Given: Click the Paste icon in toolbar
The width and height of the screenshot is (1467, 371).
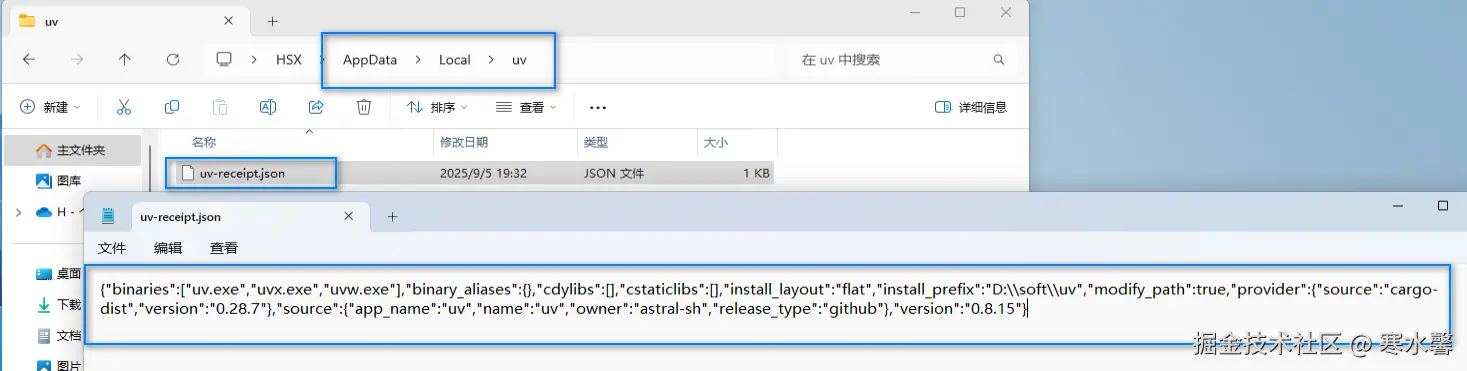Looking at the screenshot, I should tap(220, 107).
